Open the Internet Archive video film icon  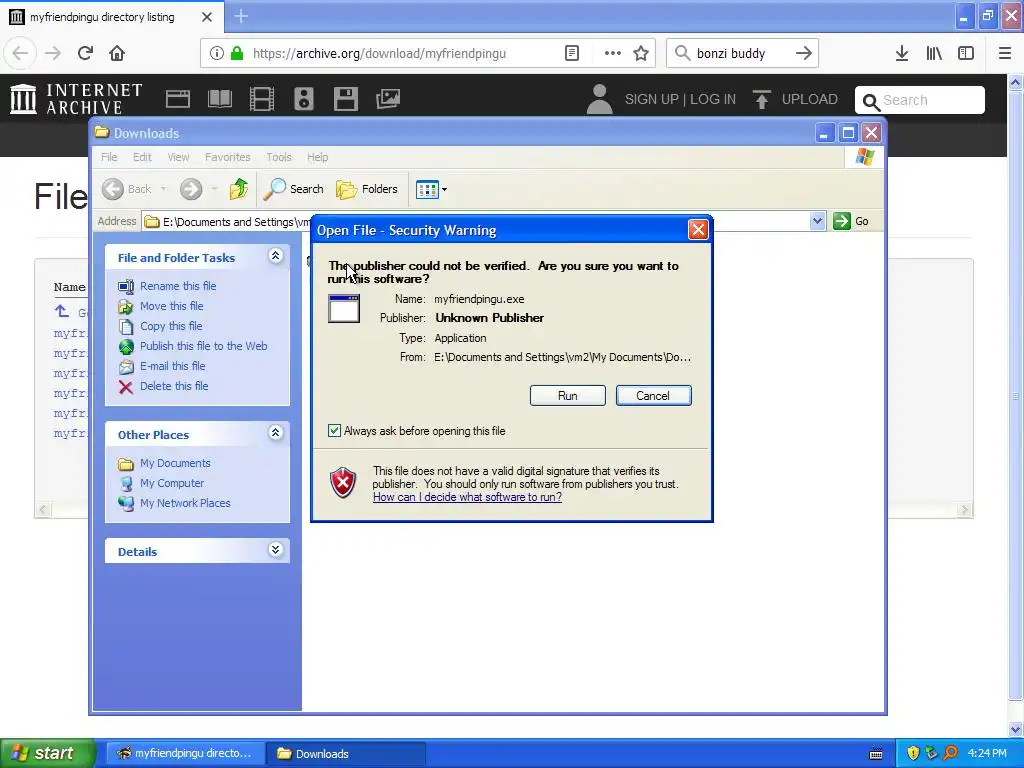tap(262, 99)
